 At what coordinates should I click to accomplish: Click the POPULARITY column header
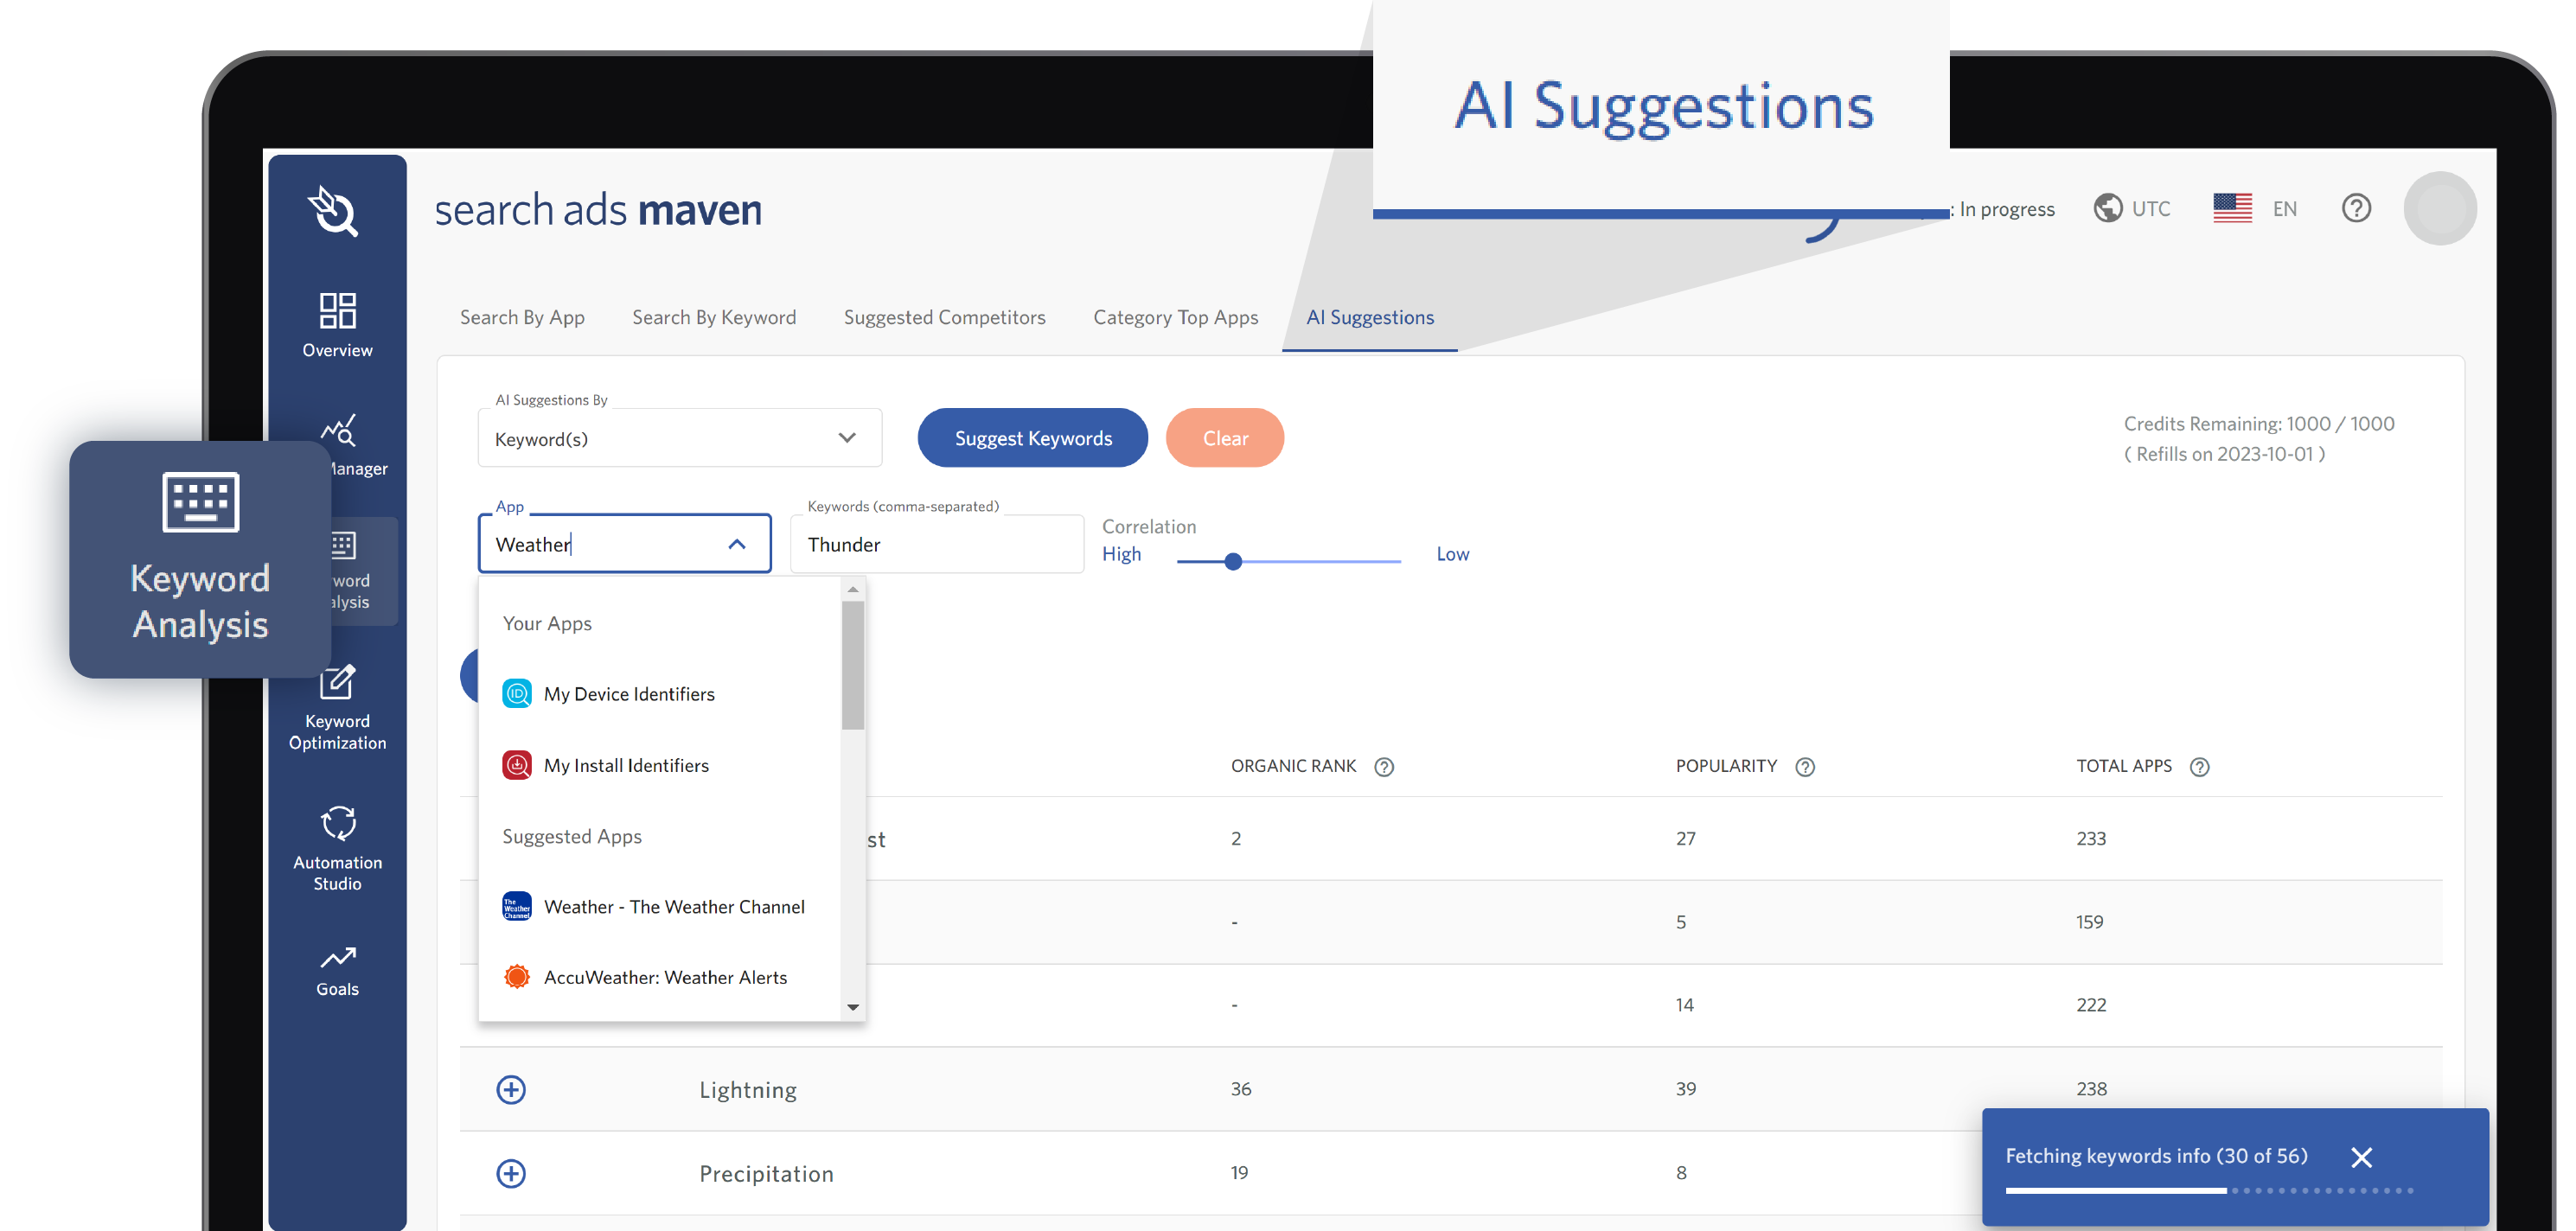pyautogui.click(x=1726, y=766)
